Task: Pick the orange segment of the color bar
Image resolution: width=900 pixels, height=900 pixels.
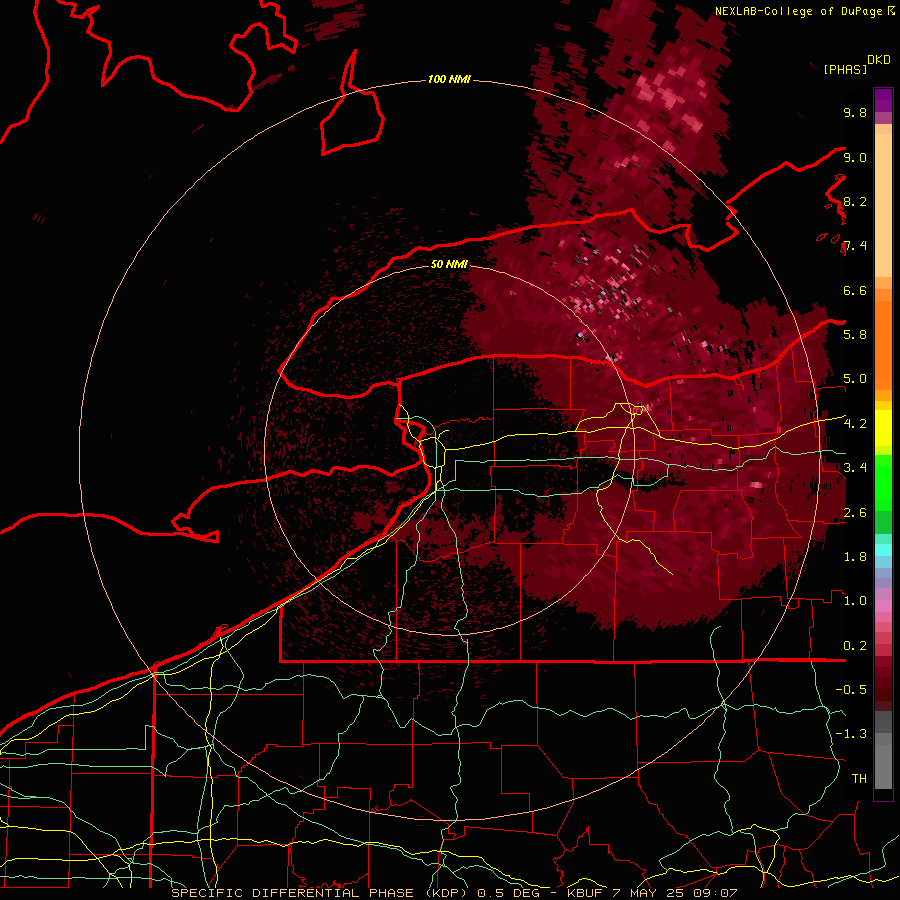Action: (883, 346)
